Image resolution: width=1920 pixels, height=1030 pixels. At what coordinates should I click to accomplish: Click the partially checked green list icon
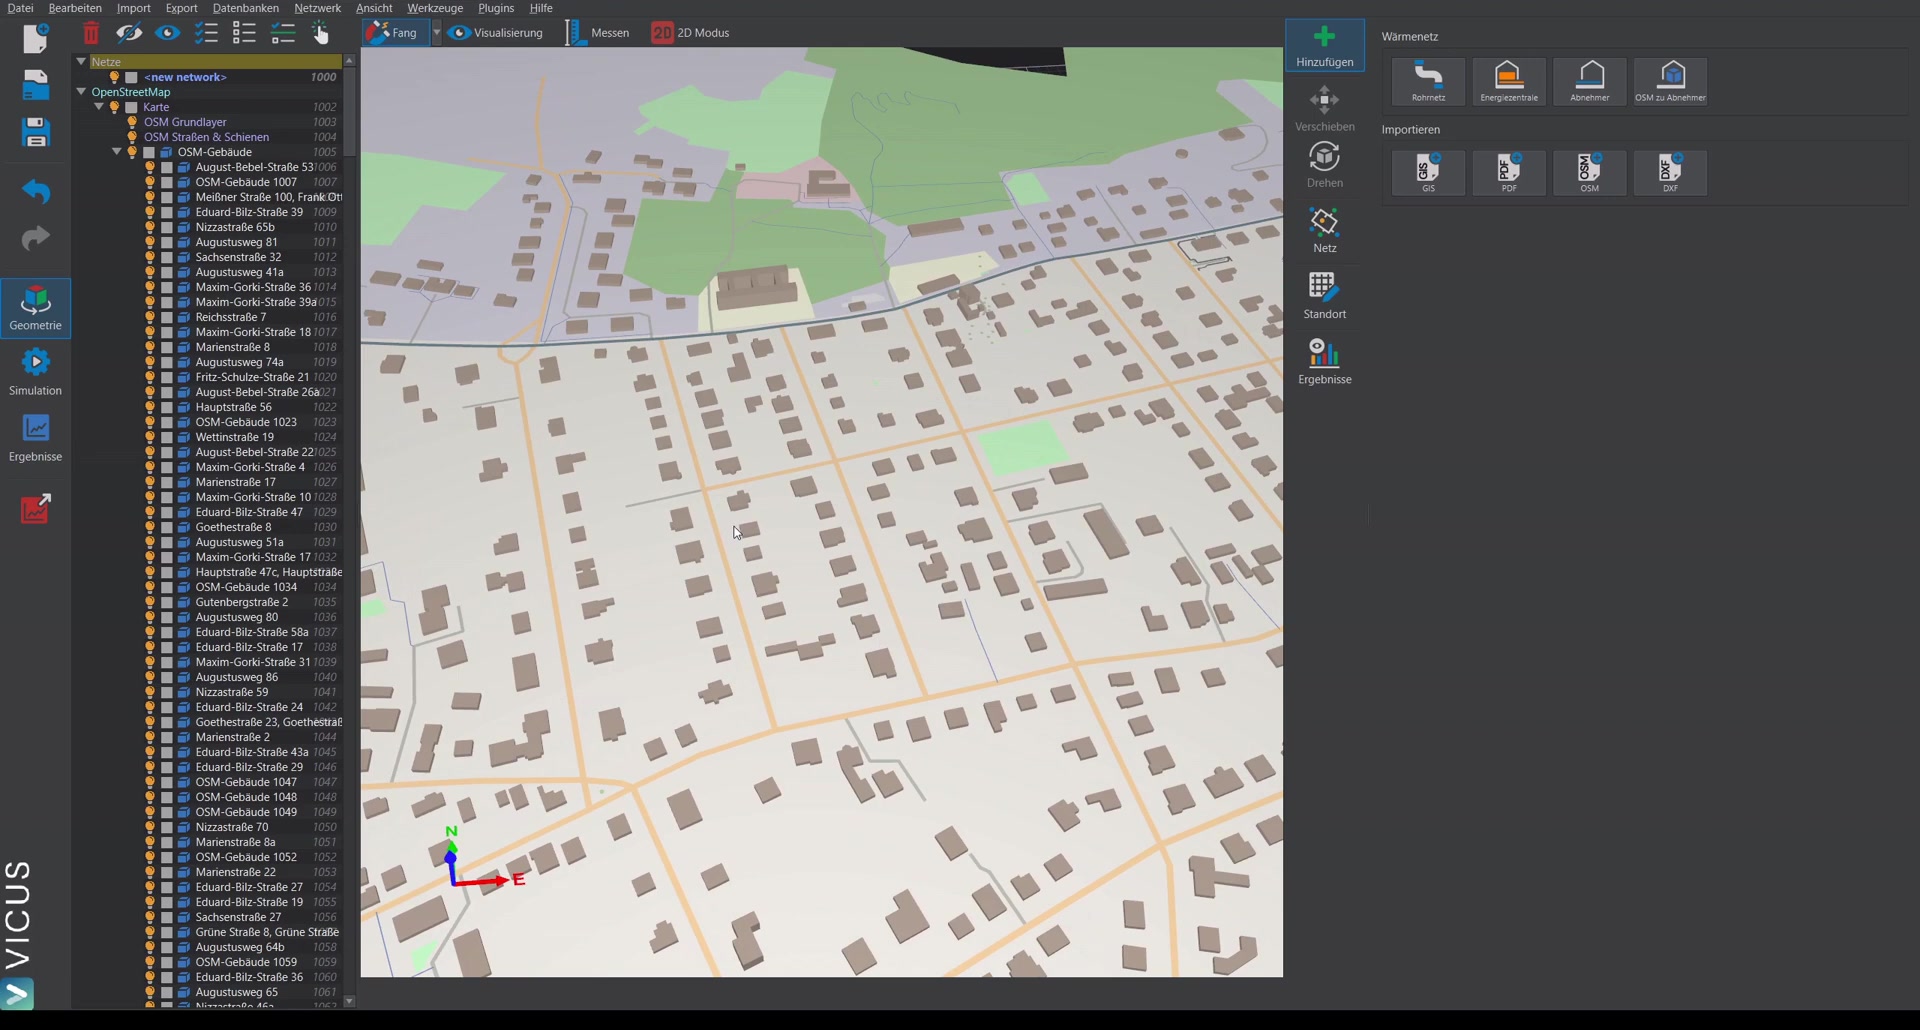(283, 33)
